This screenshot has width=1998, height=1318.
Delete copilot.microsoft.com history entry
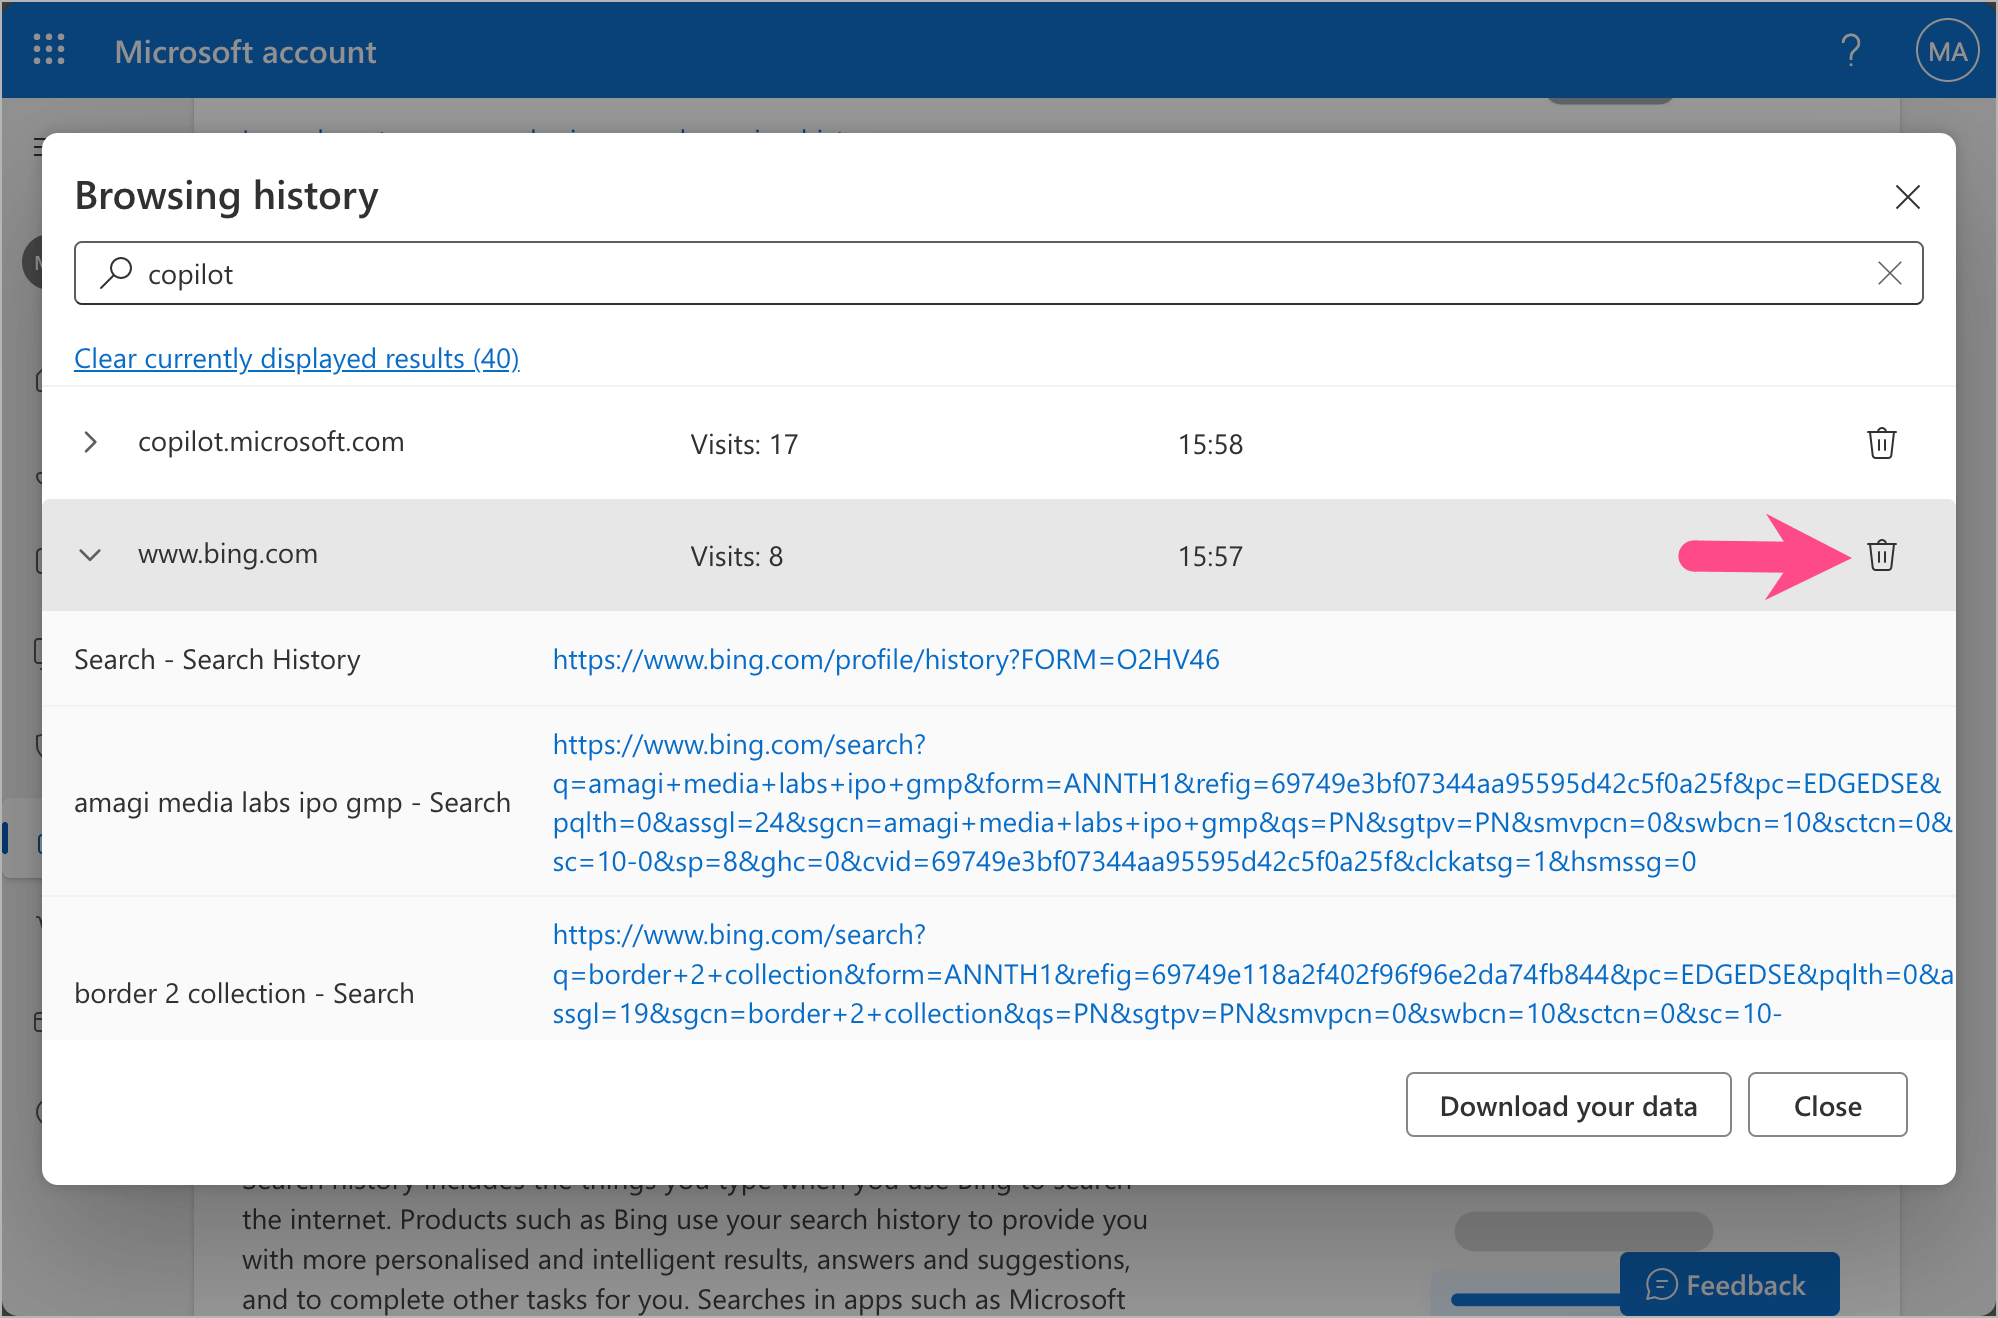click(1881, 443)
